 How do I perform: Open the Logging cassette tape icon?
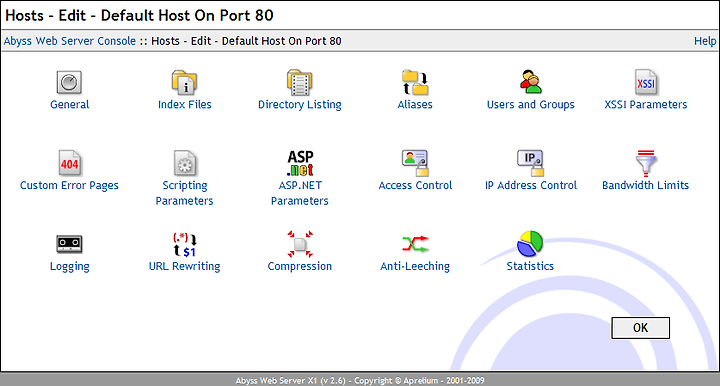click(69, 244)
